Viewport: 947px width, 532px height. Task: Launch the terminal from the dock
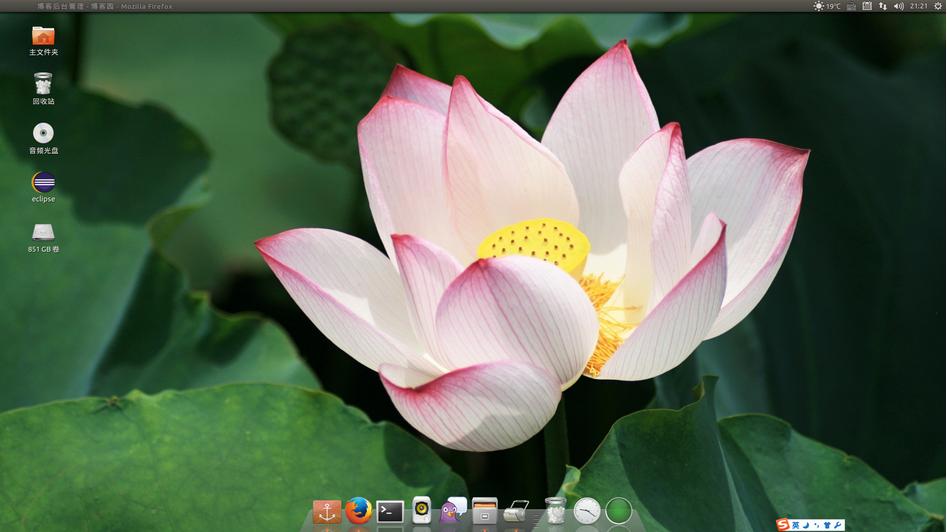pos(390,512)
